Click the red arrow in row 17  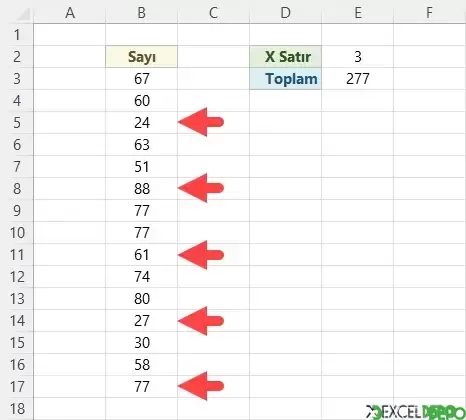pyautogui.click(x=201, y=386)
